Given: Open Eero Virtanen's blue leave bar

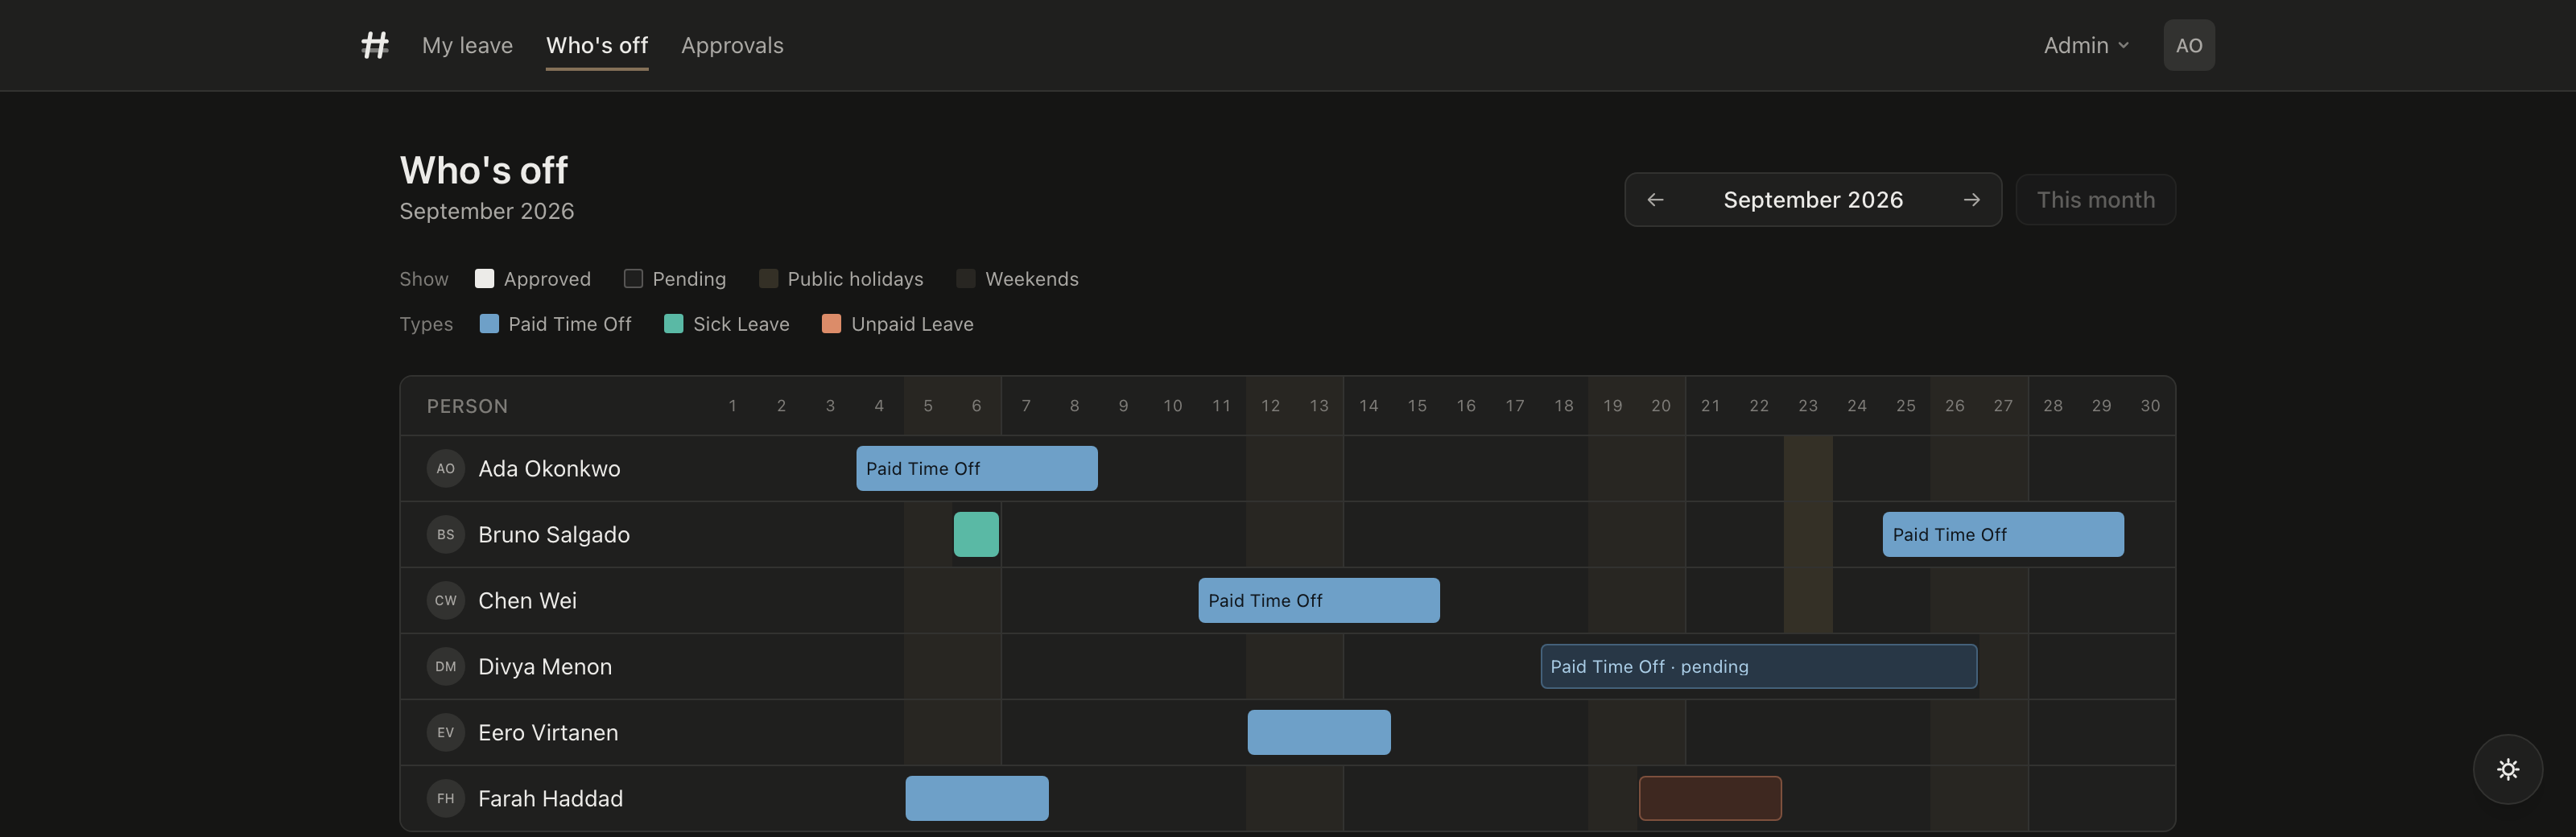Looking at the screenshot, I should [x=1319, y=732].
